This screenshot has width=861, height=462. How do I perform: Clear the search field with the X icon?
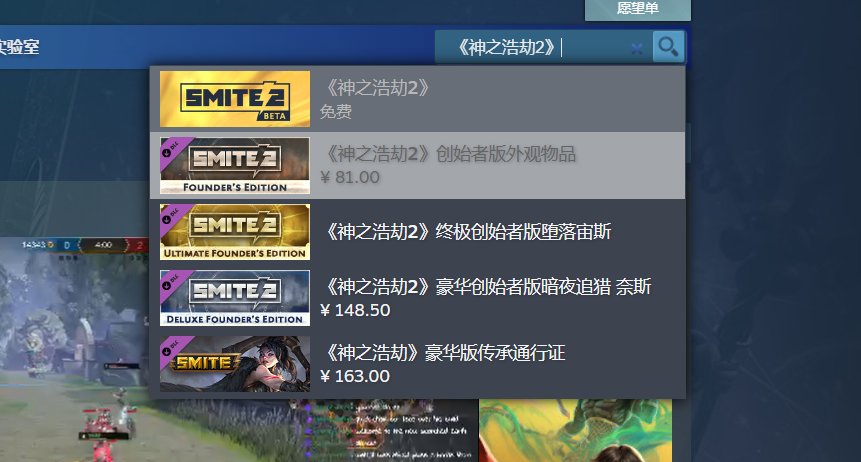click(x=637, y=49)
